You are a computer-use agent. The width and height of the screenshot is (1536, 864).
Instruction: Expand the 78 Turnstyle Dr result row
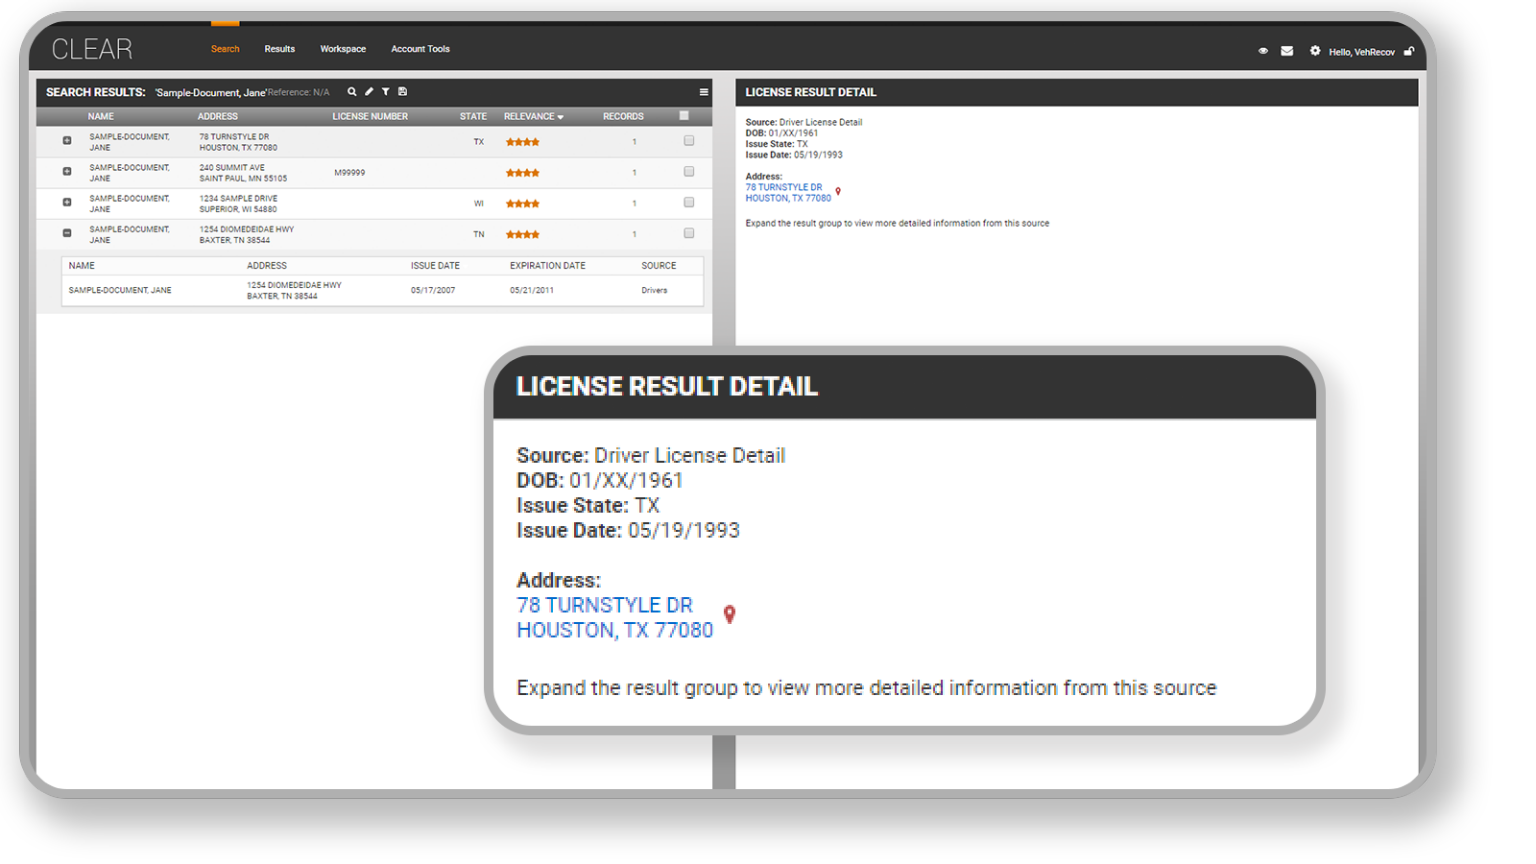67,141
